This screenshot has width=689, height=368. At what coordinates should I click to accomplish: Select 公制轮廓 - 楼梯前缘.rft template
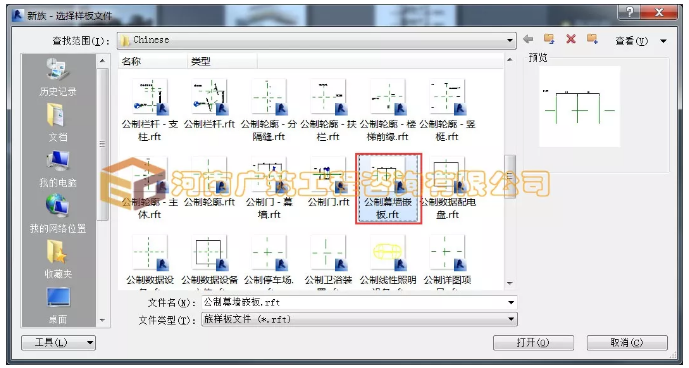point(388,110)
